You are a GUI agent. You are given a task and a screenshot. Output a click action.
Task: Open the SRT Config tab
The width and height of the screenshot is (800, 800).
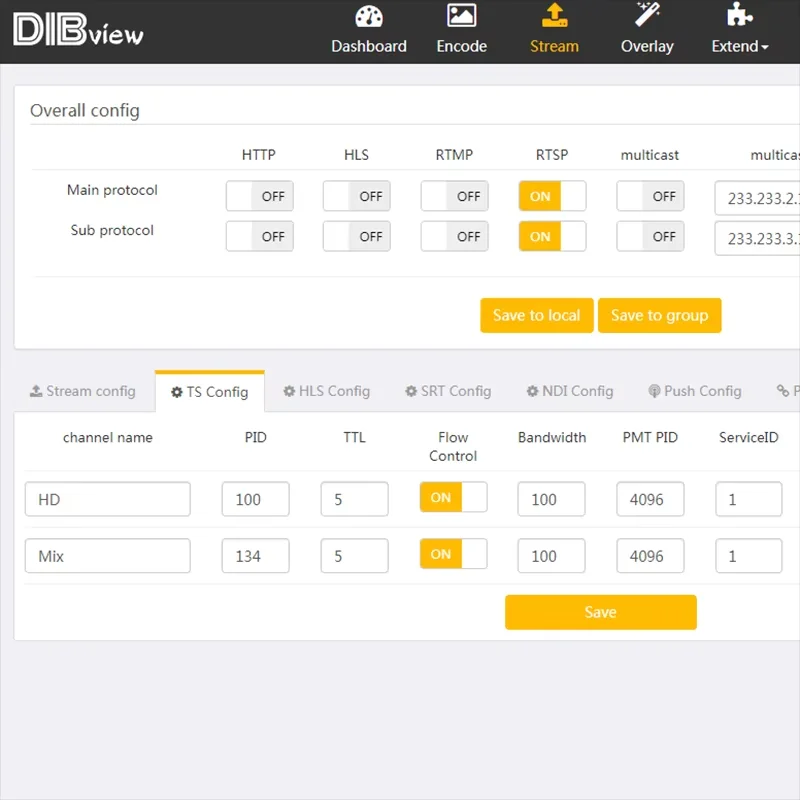pos(448,391)
